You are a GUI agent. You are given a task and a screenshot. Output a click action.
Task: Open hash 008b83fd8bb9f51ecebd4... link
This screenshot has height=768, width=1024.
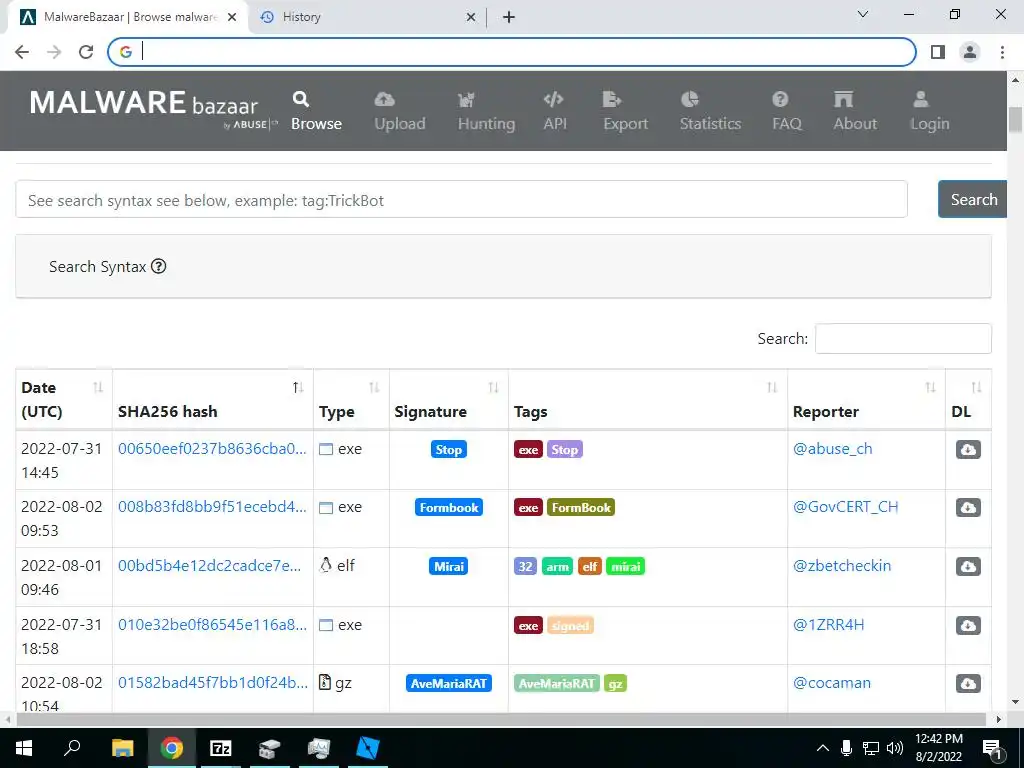212,507
